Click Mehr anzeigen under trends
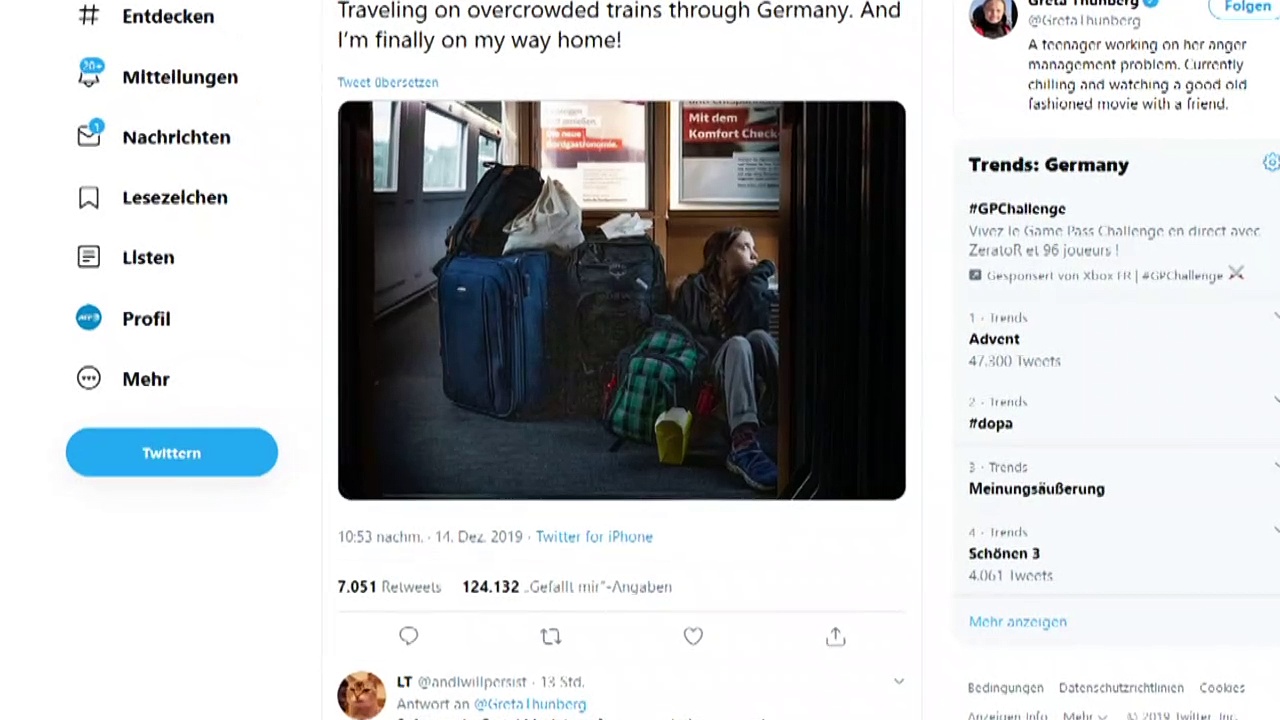1280x720 pixels. [1017, 621]
